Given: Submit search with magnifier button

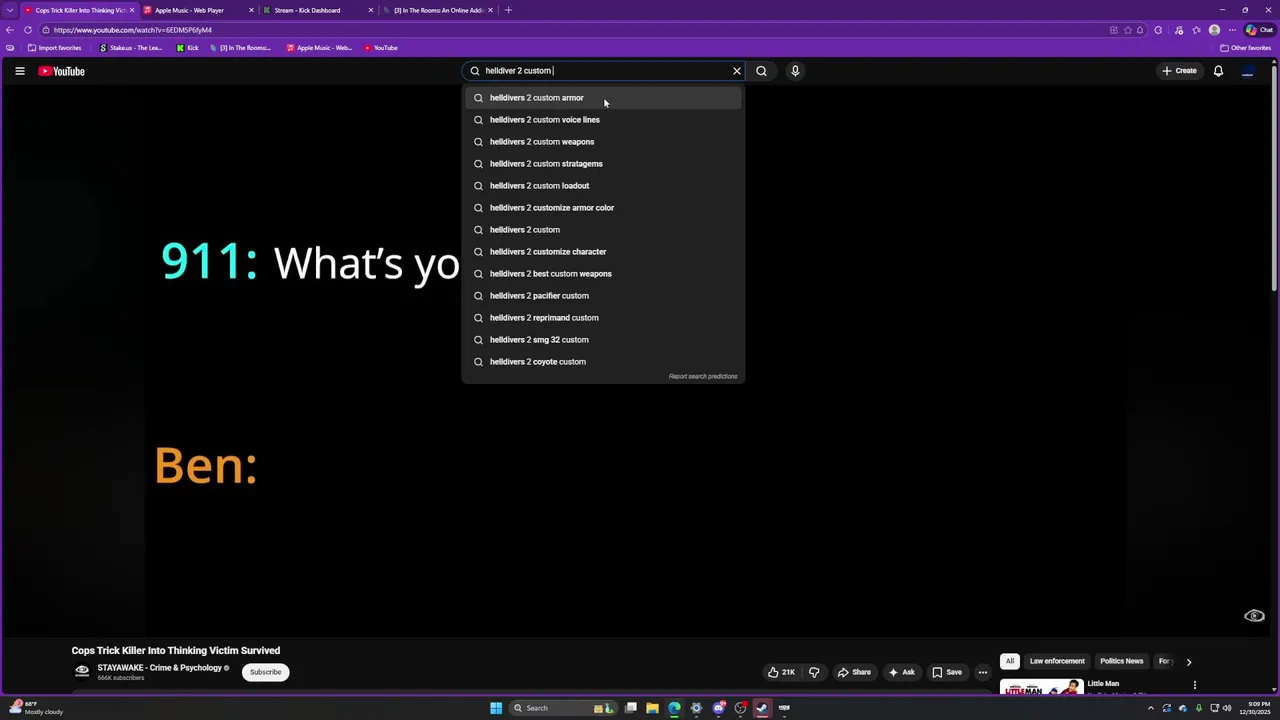Looking at the screenshot, I should tap(761, 71).
